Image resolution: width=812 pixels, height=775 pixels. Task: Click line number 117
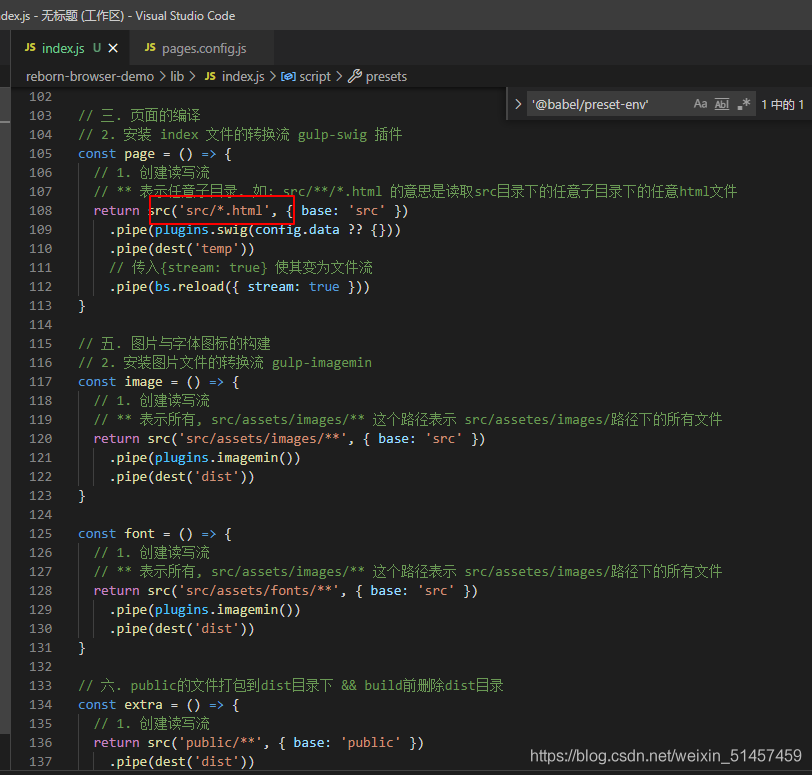41,382
